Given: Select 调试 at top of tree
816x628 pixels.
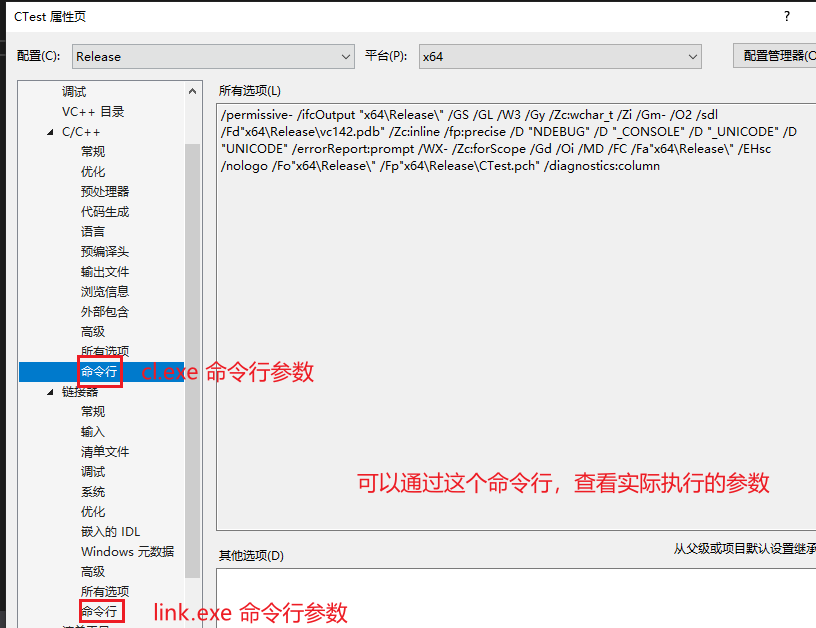Looking at the screenshot, I should (x=74, y=92).
